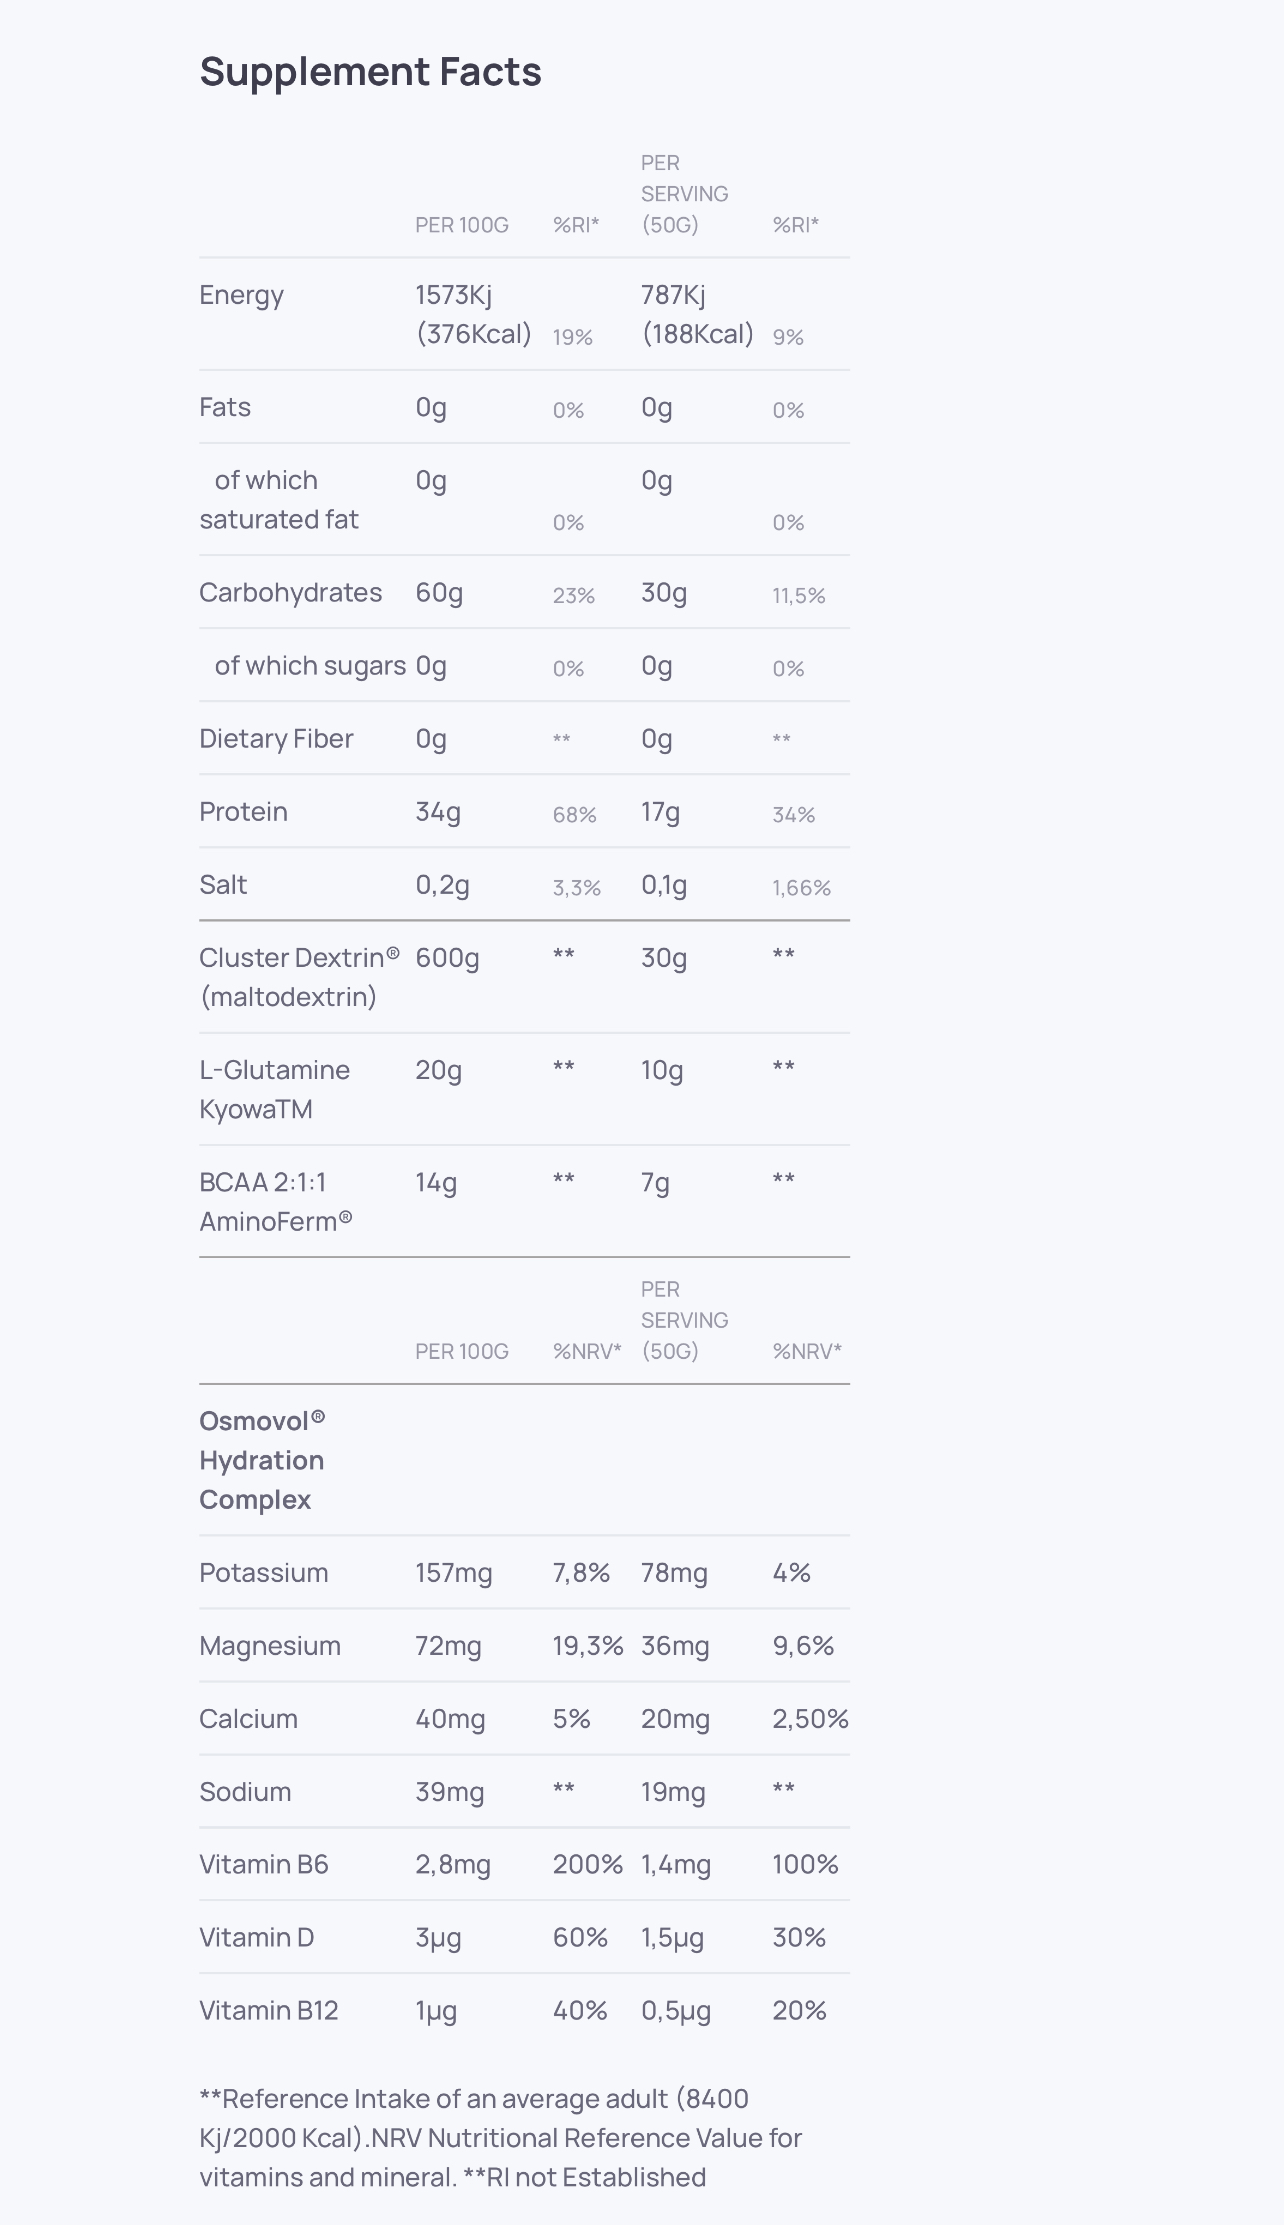Click the Reference Intake footnote text
Viewport: 1284px width, 2225px height.
click(500, 2138)
